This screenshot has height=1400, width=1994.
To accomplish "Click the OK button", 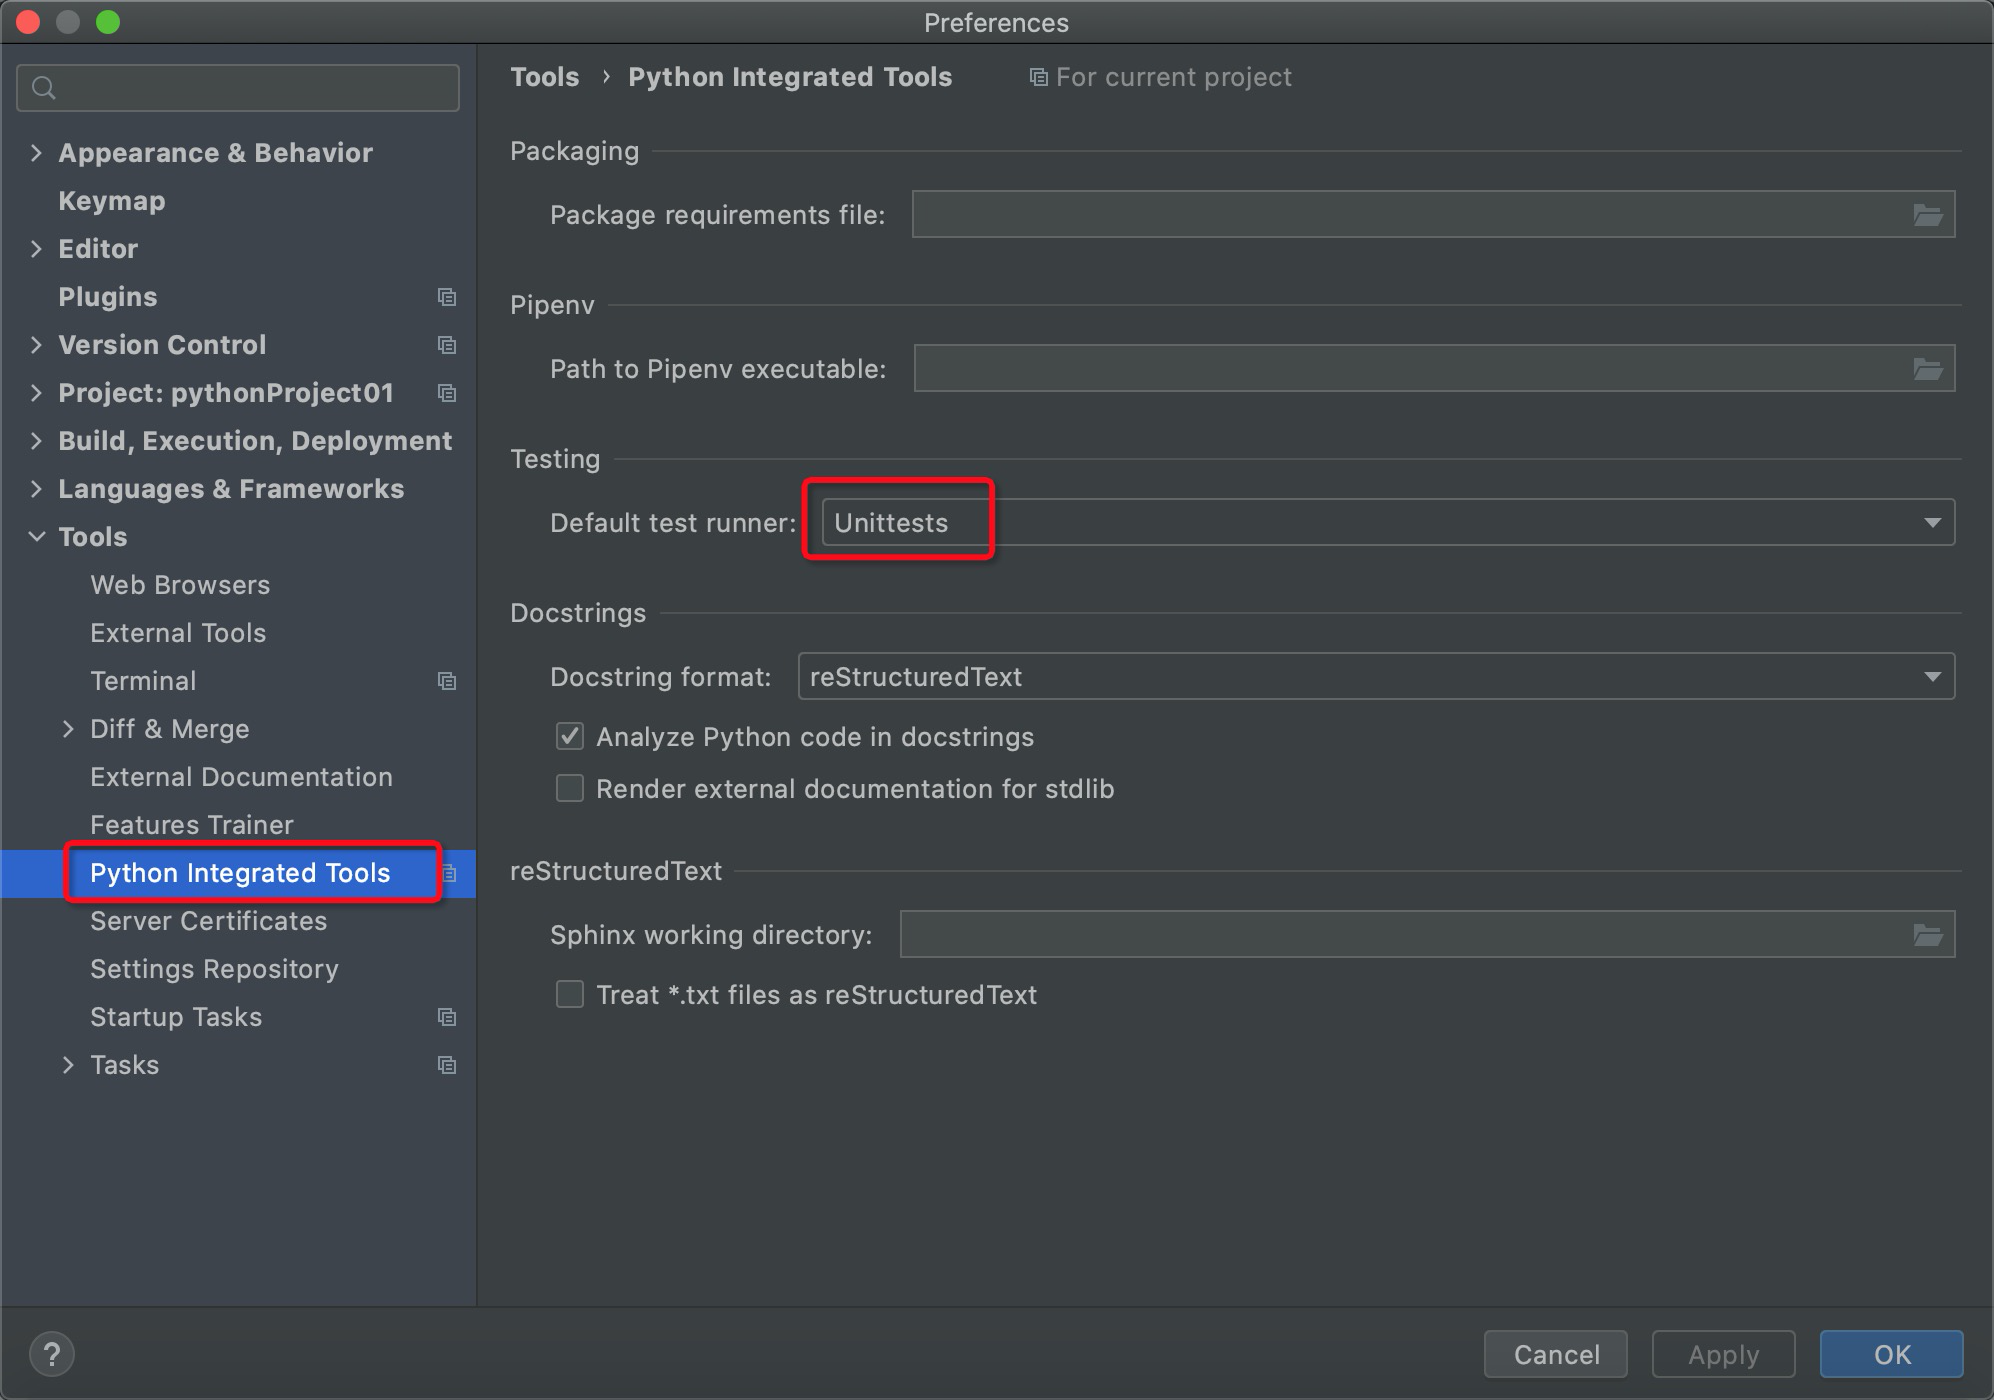I will pyautogui.click(x=1890, y=1354).
